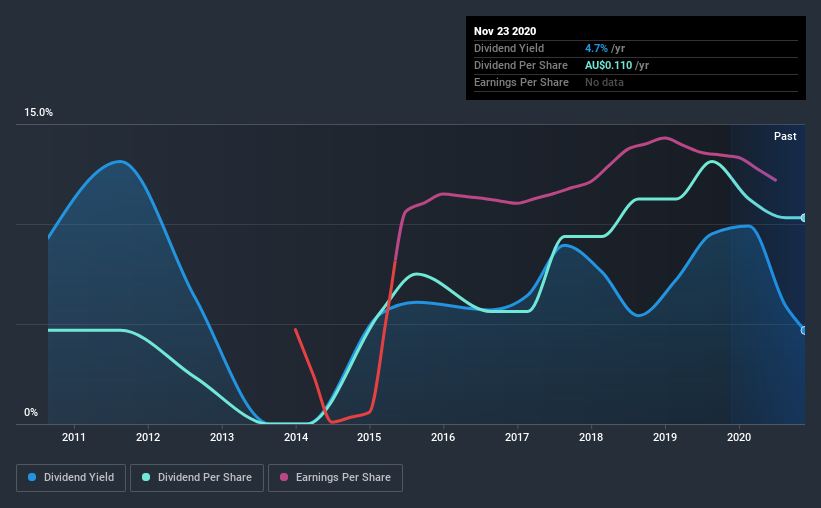Click the 2018 x-axis label
821x508 pixels.
click(x=591, y=437)
